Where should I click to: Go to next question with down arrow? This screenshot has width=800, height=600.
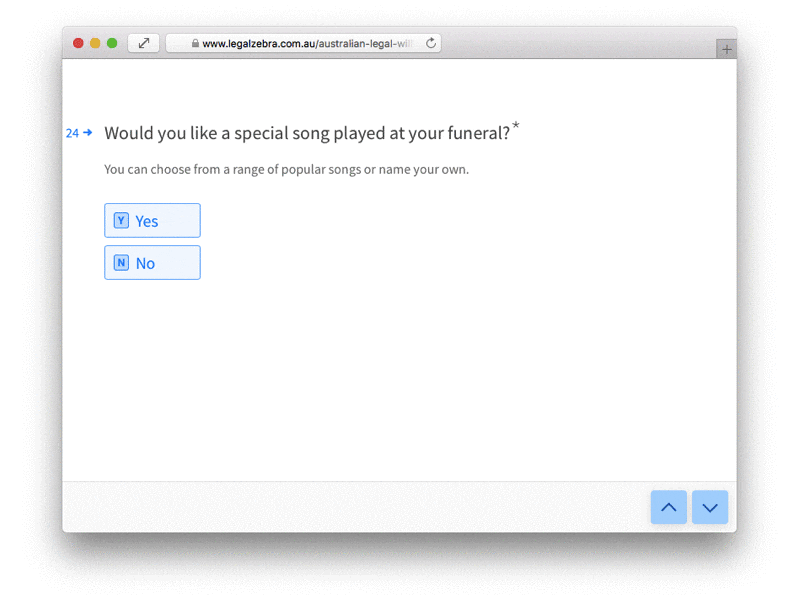[710, 507]
